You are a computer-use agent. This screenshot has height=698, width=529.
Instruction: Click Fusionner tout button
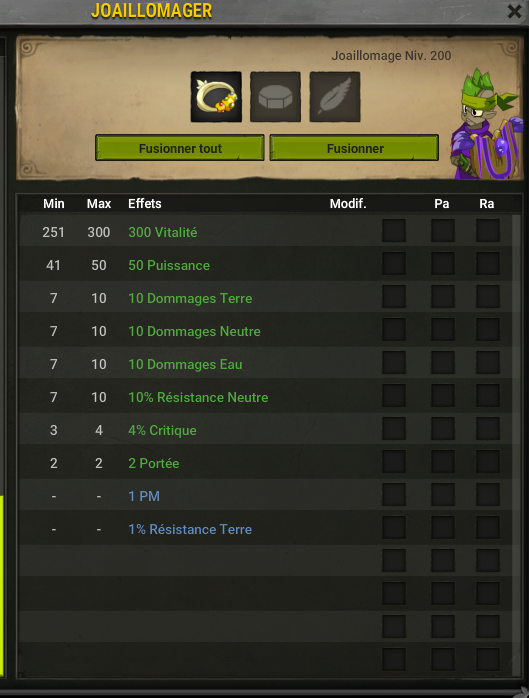(x=180, y=148)
